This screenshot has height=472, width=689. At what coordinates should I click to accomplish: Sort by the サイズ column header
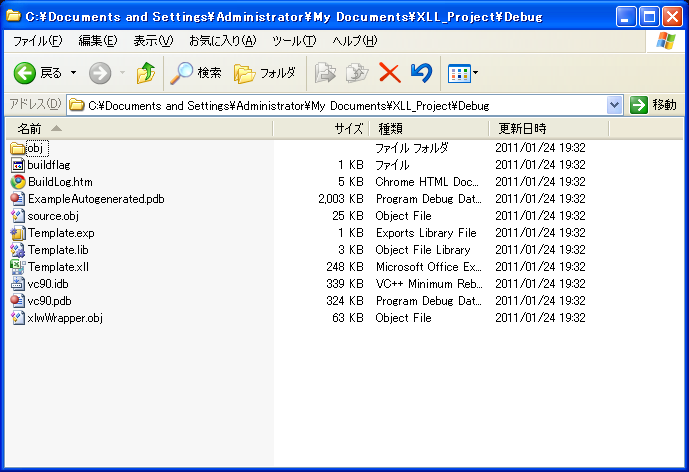click(x=321, y=129)
